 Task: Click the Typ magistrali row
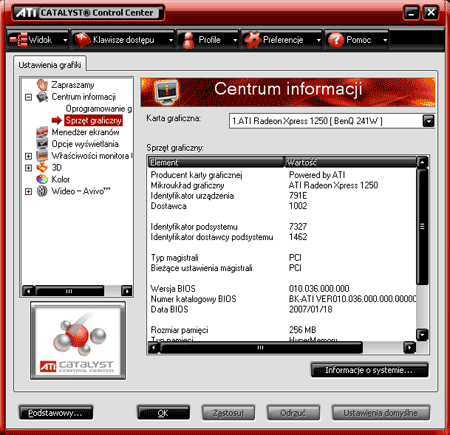[x=282, y=257]
